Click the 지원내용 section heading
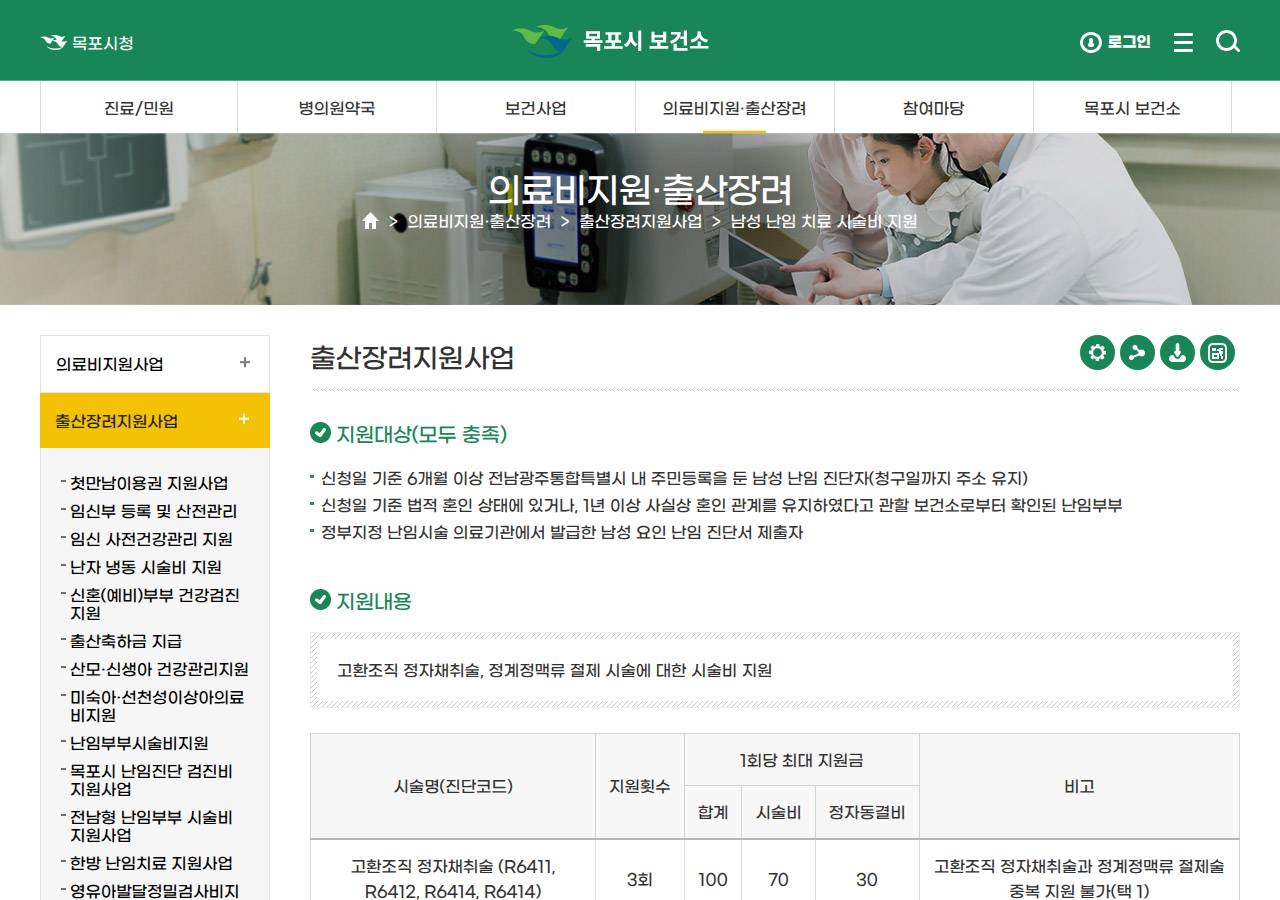The image size is (1280, 900). [x=374, y=601]
